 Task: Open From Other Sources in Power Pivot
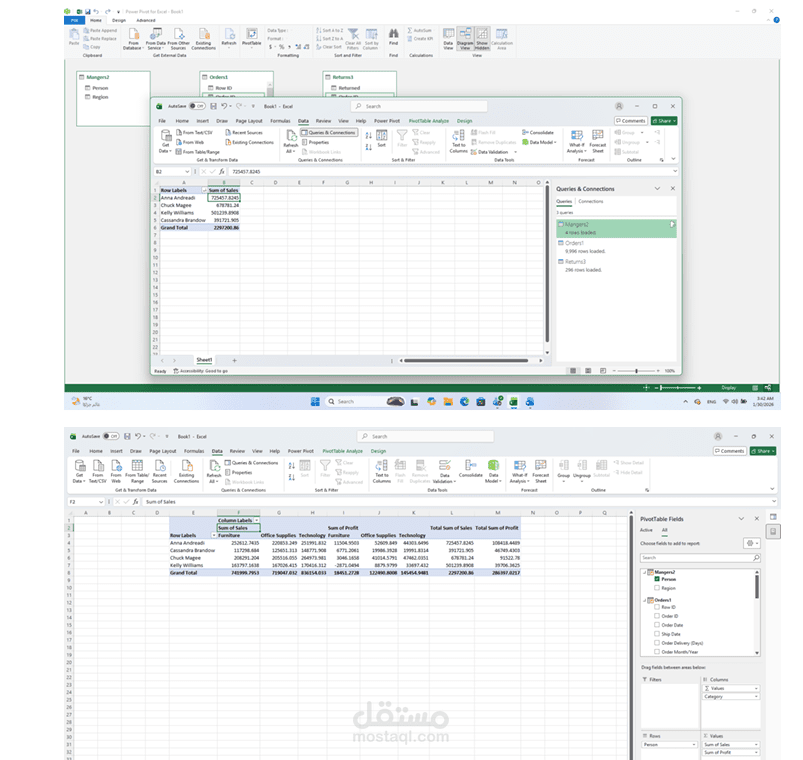point(179,39)
